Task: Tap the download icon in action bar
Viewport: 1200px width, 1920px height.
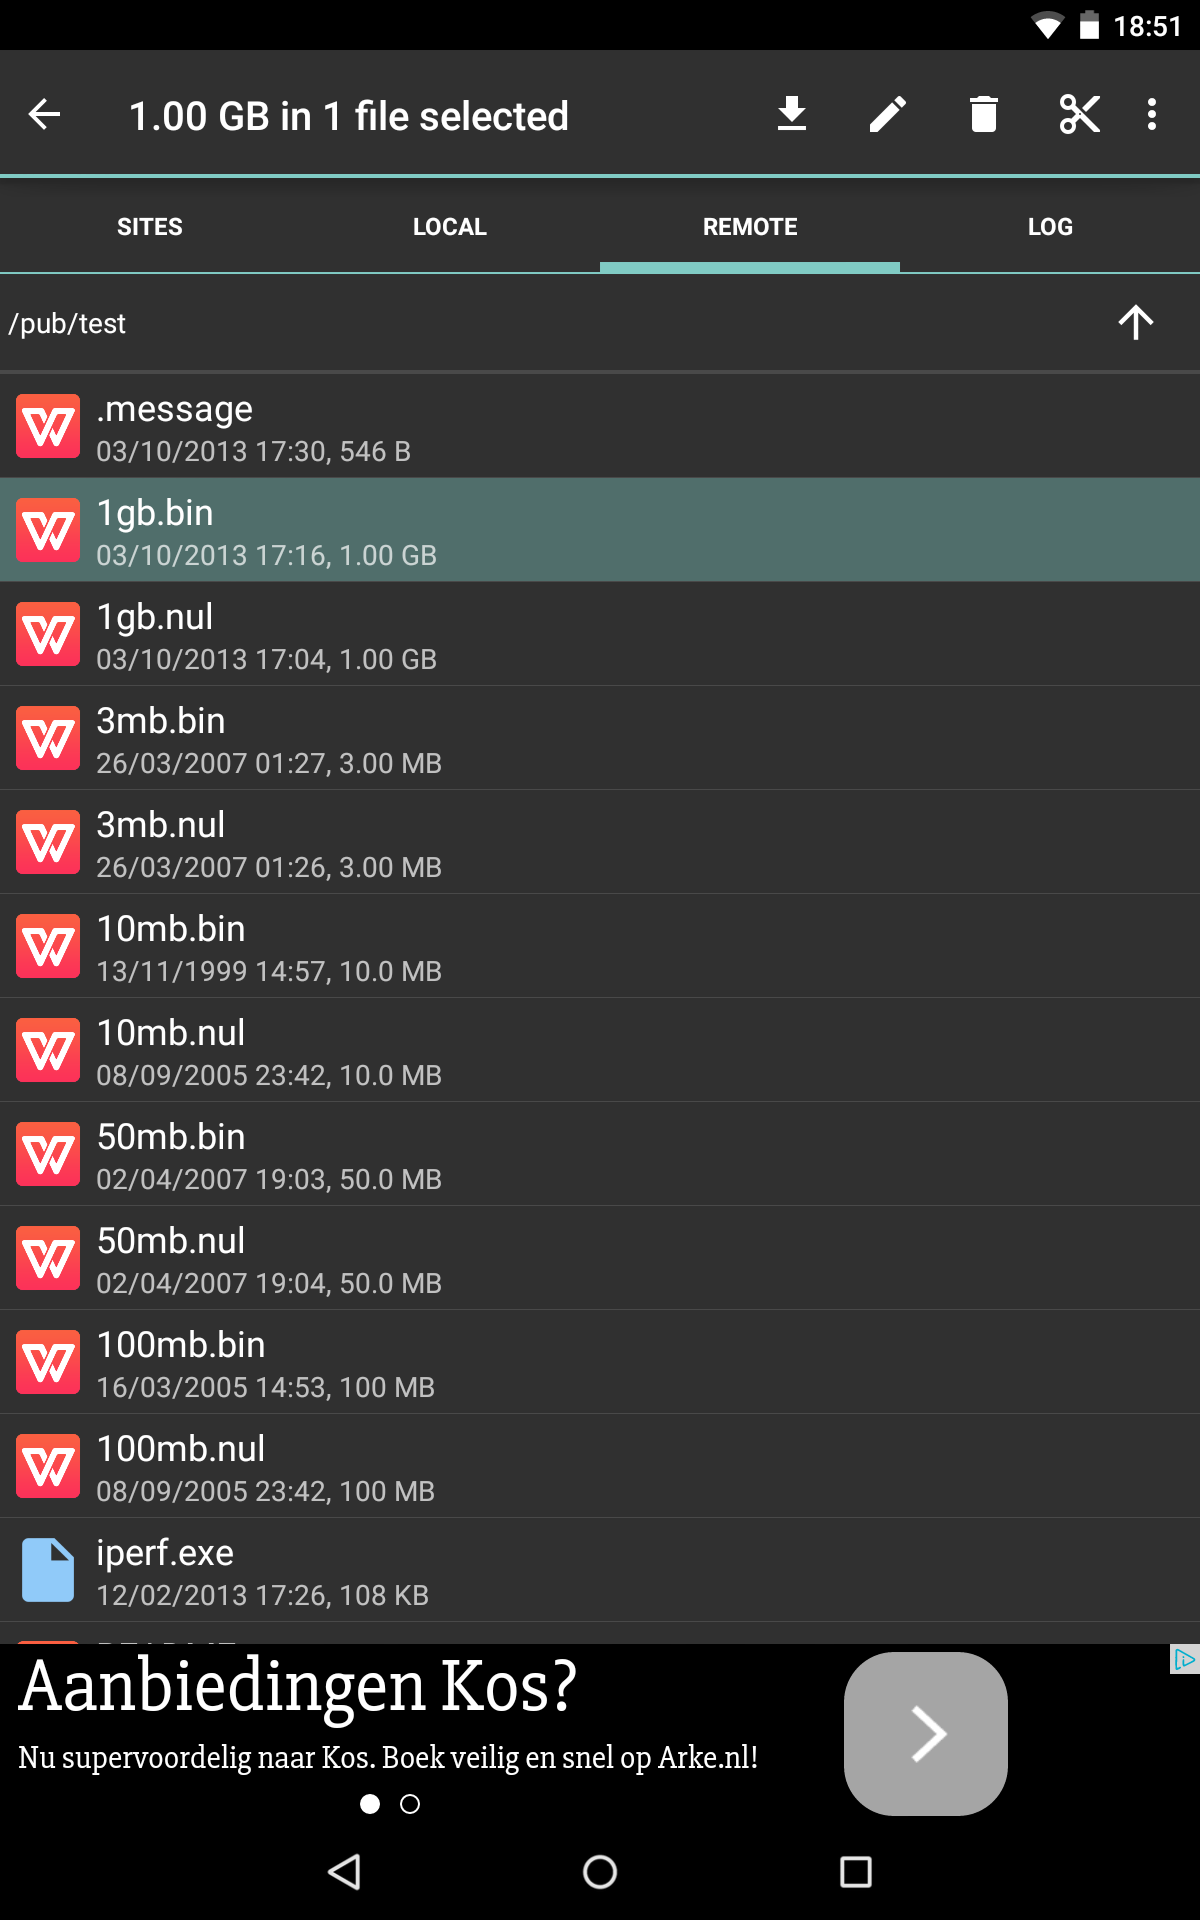Action: [792, 114]
